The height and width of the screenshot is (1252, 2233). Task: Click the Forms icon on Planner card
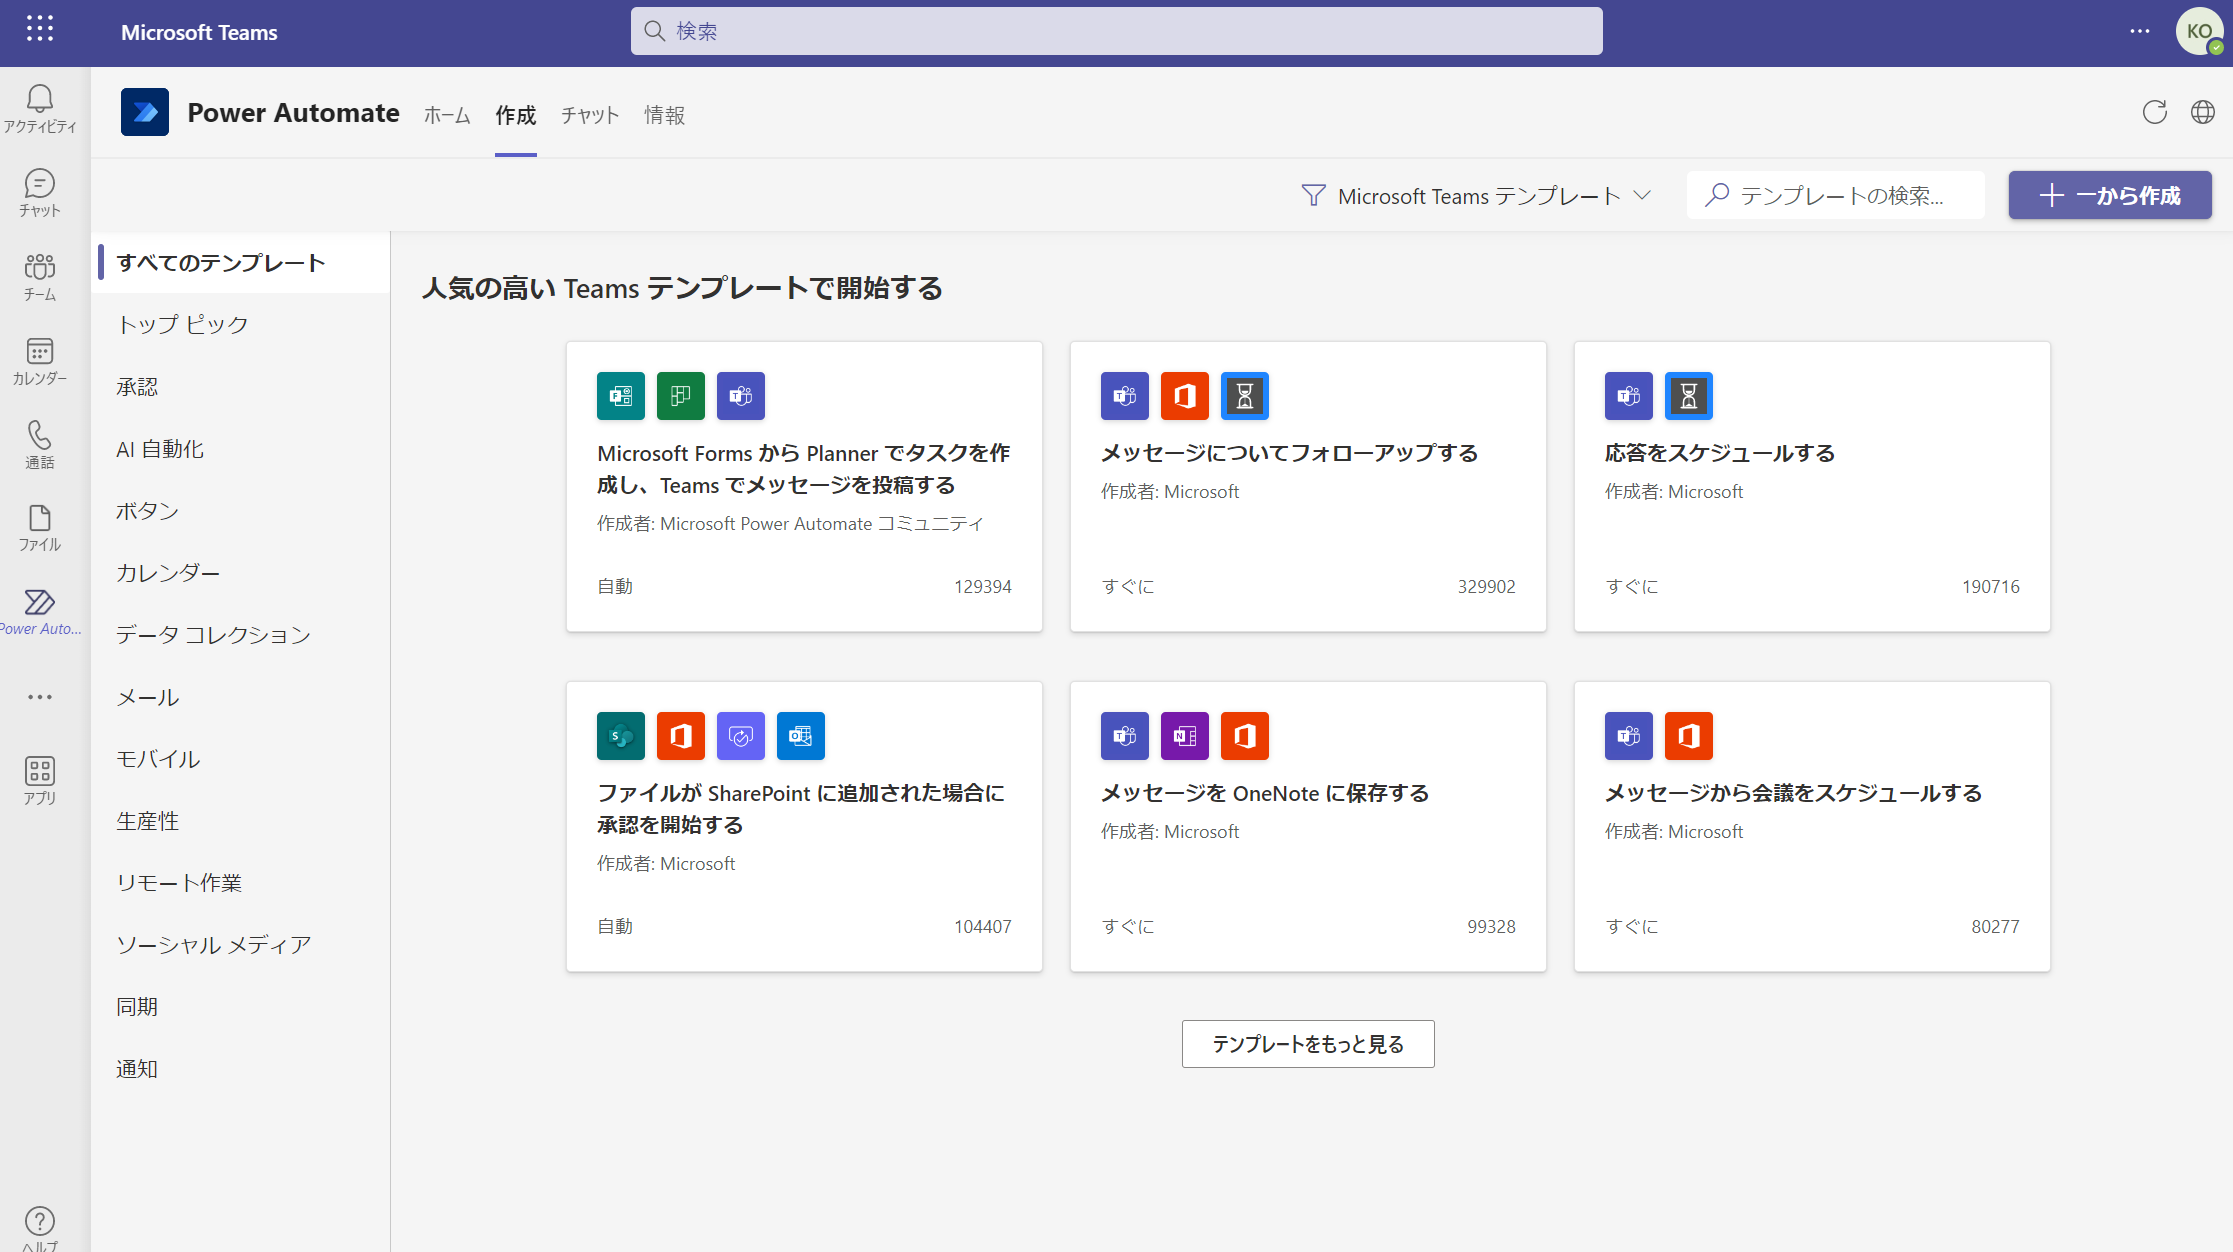tap(621, 396)
